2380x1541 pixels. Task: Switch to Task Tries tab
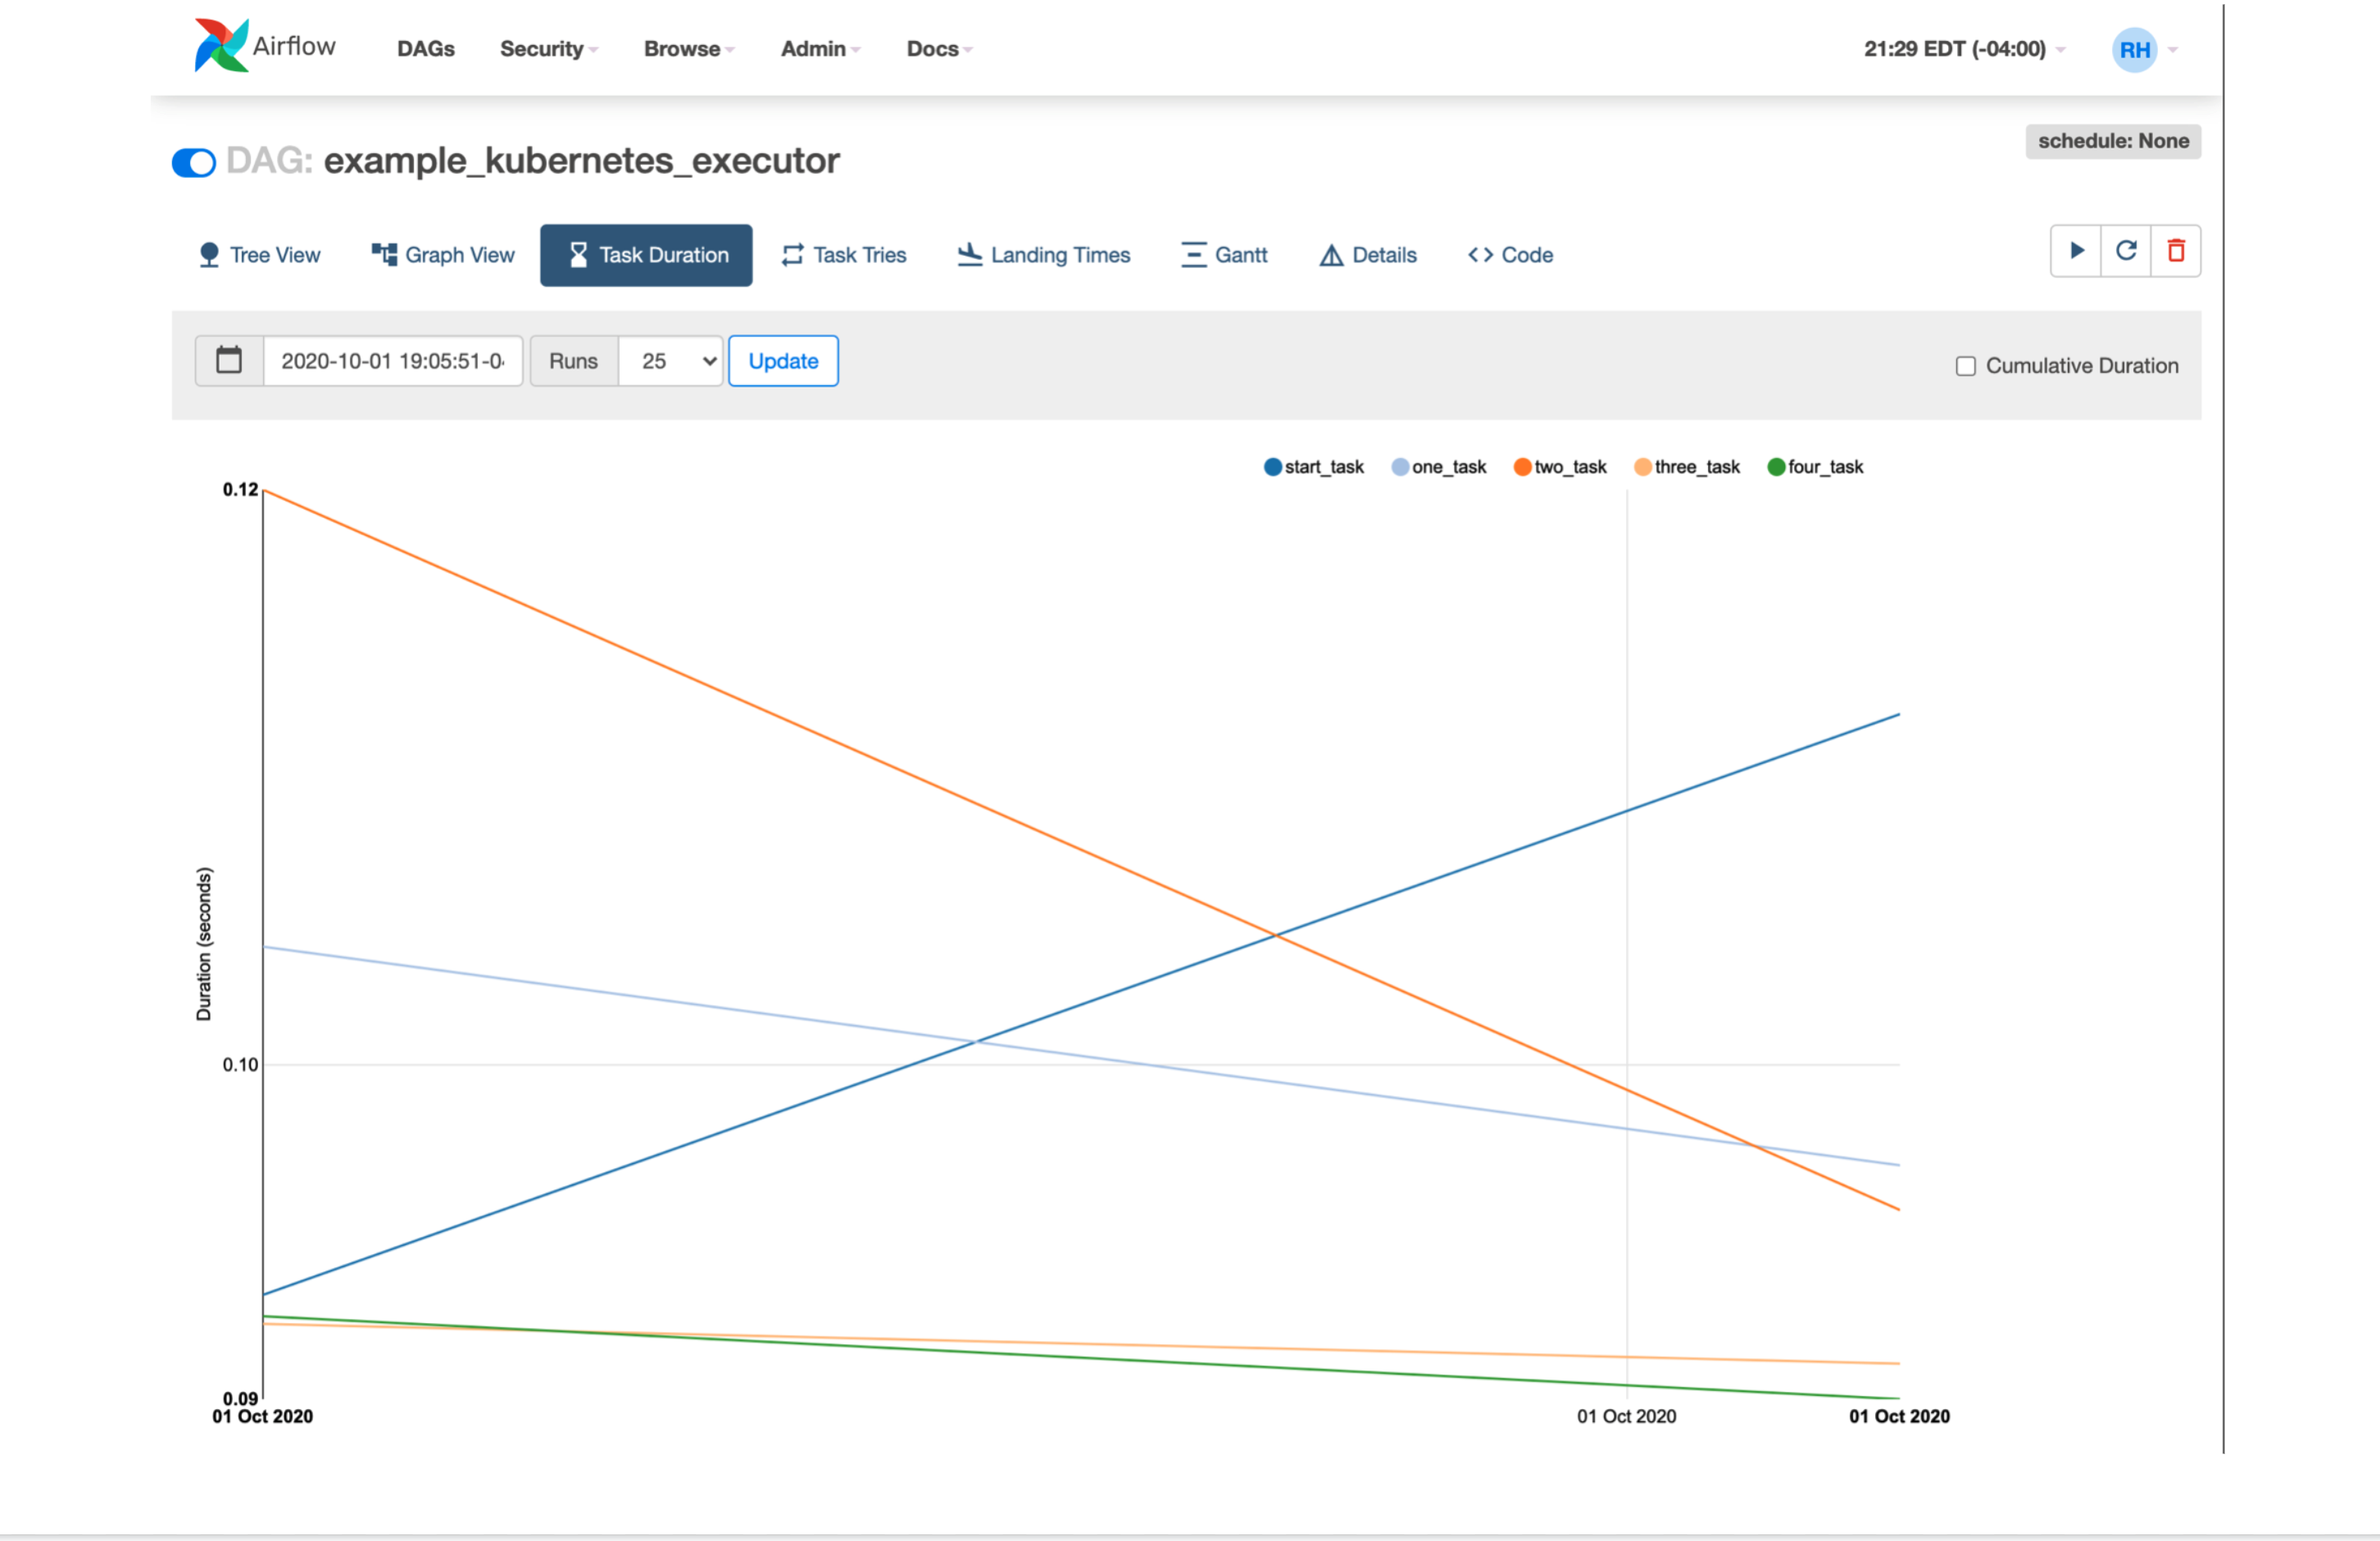[x=844, y=255]
